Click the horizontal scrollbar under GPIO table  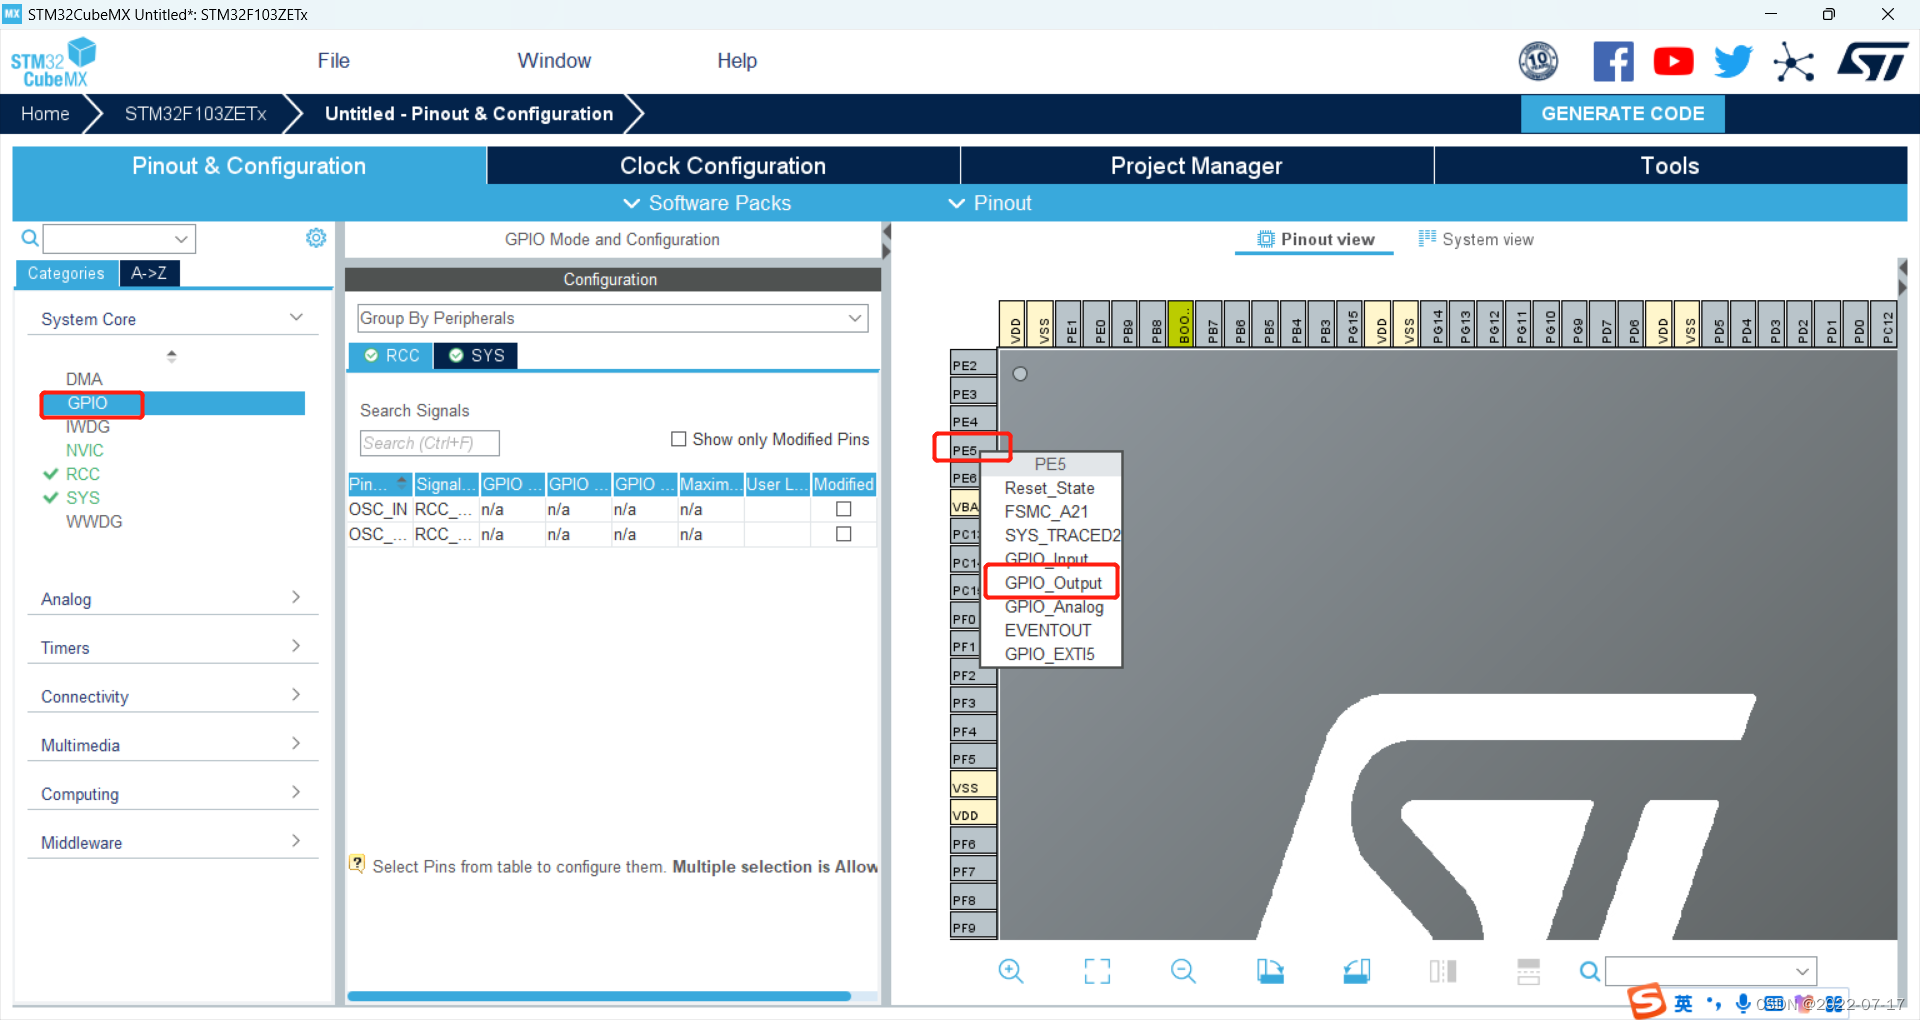pos(598,996)
